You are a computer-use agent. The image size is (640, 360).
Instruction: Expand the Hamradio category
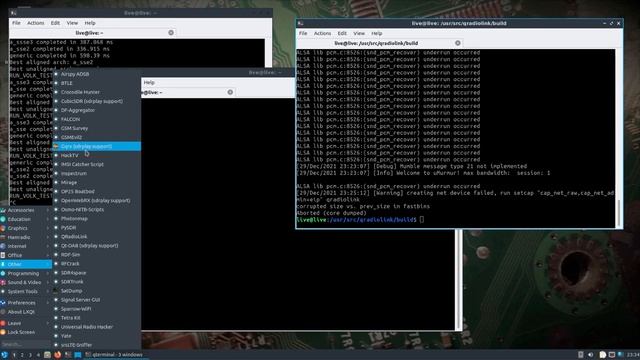click(x=26, y=237)
